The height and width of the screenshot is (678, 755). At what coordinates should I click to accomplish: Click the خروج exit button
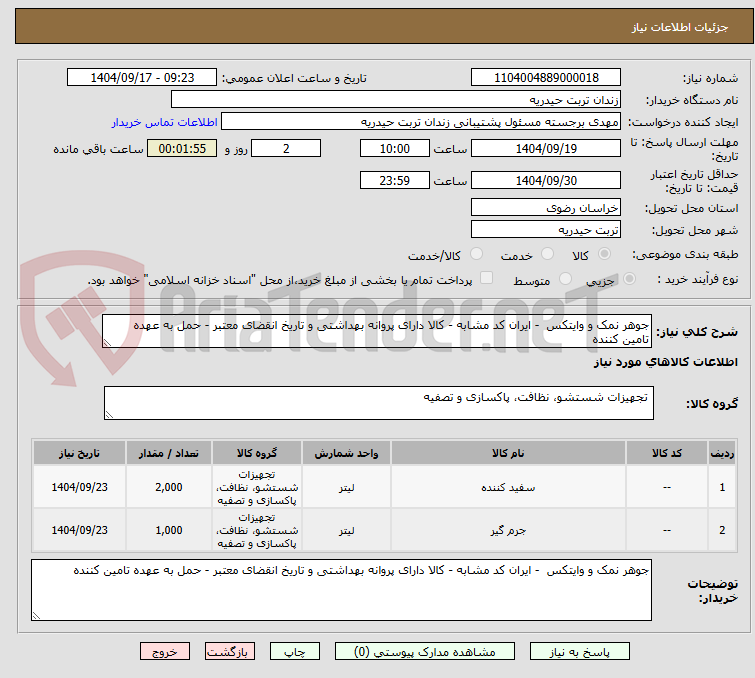[x=165, y=652]
